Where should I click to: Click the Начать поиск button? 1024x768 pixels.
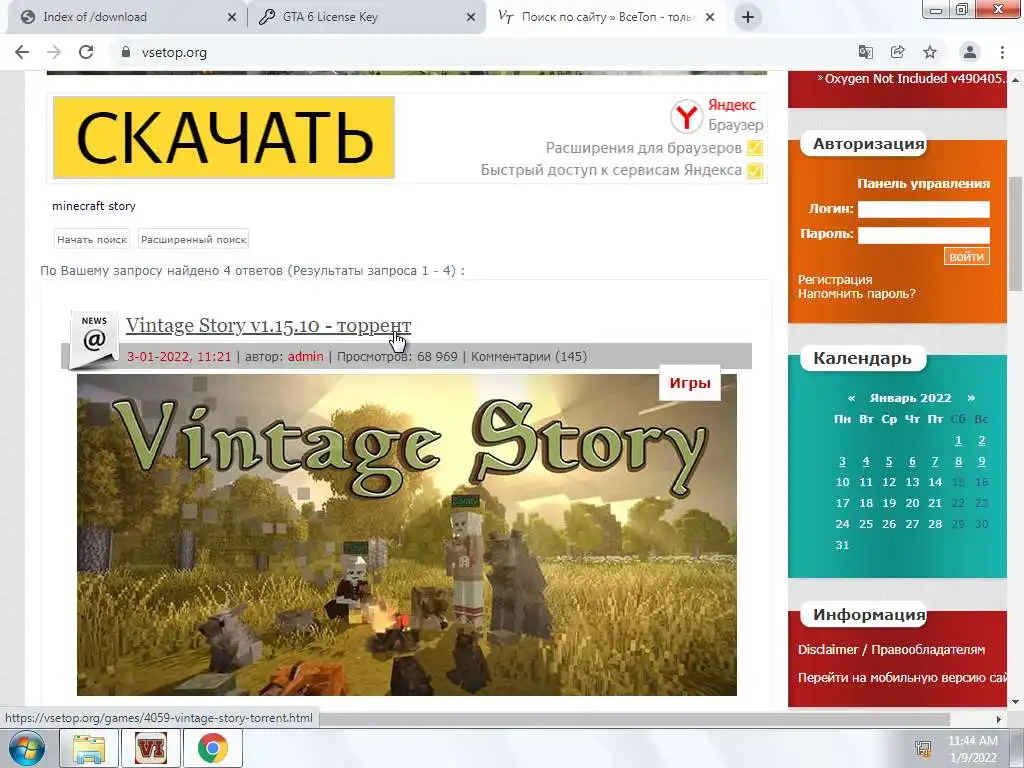pyautogui.click(x=92, y=239)
